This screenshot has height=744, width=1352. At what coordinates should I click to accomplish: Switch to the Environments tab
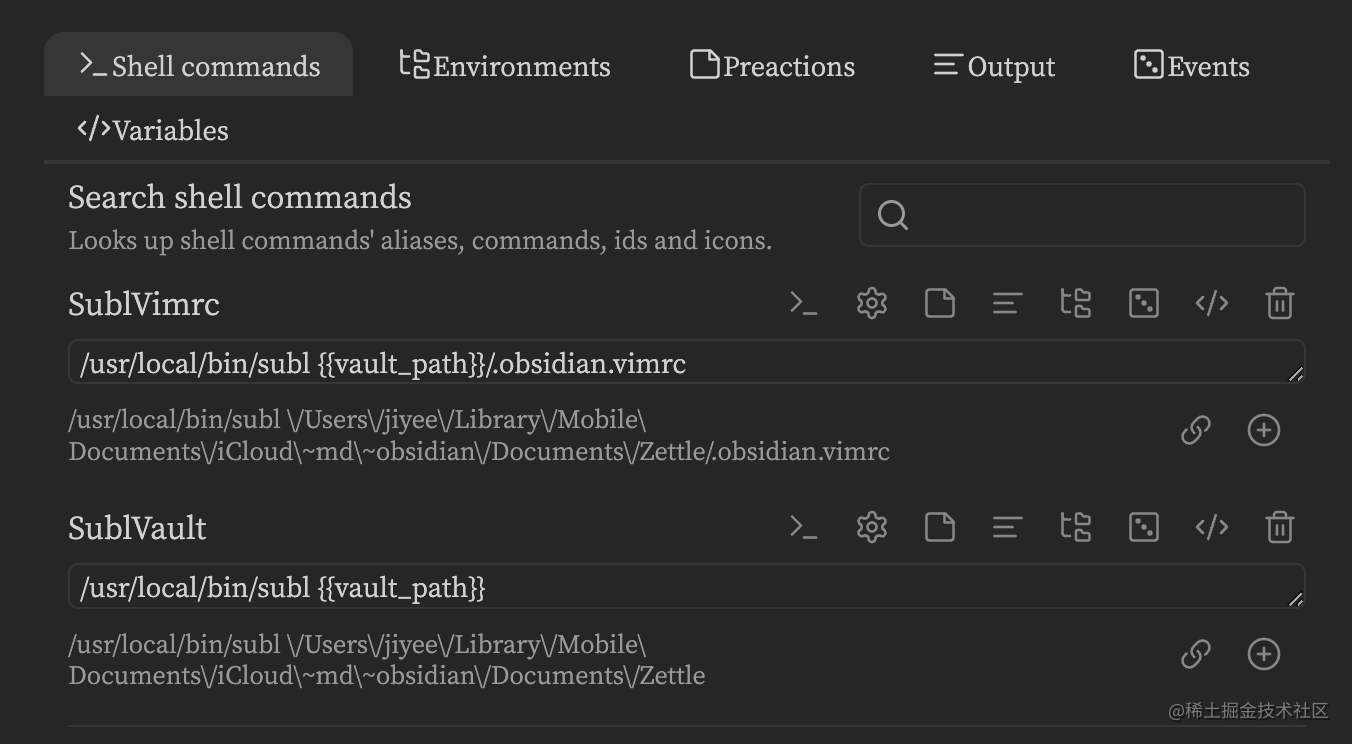click(505, 66)
